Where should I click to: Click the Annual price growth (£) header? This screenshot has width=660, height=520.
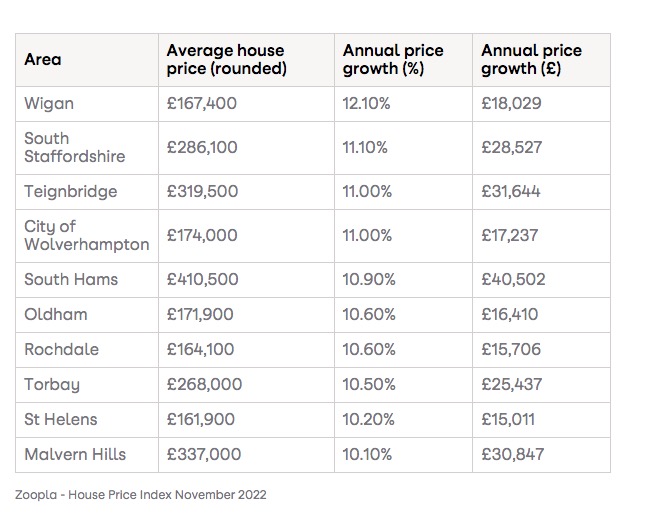pos(531,60)
